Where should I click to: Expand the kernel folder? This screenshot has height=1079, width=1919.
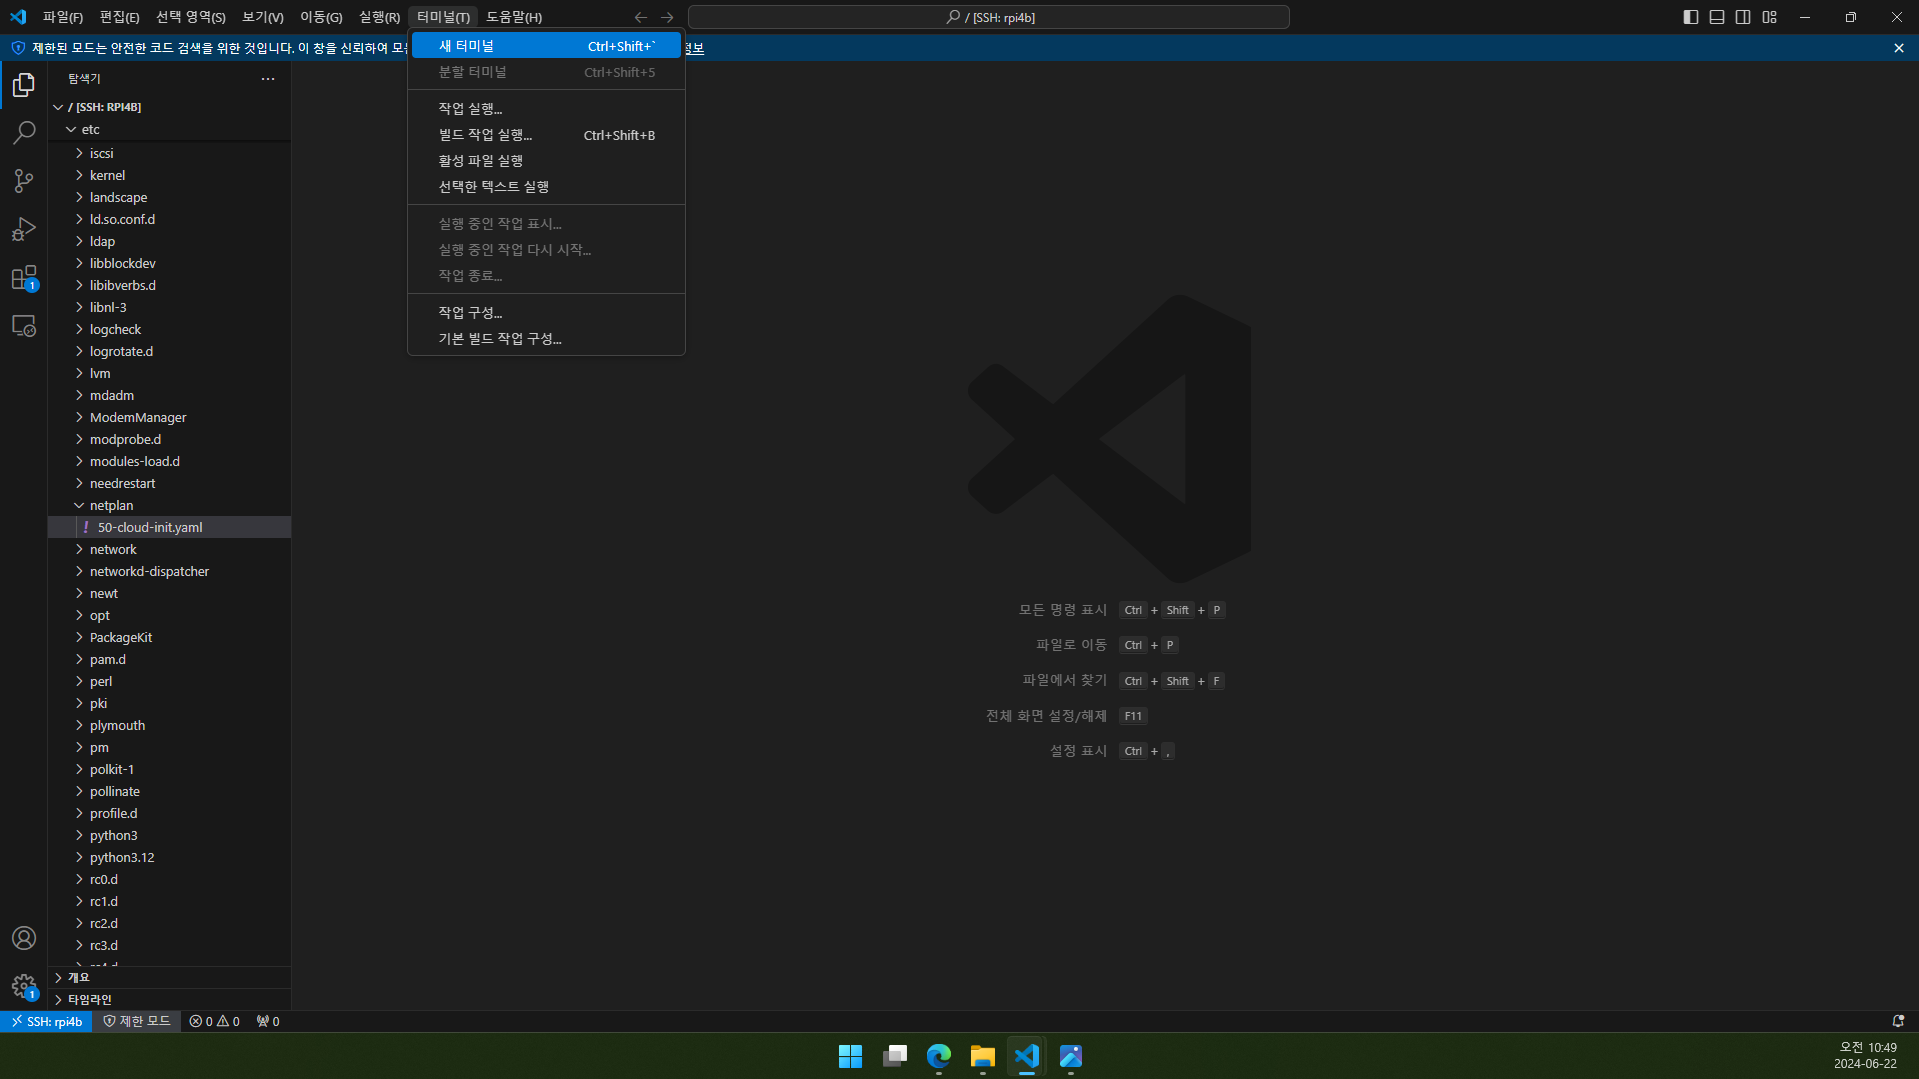click(x=170, y=176)
